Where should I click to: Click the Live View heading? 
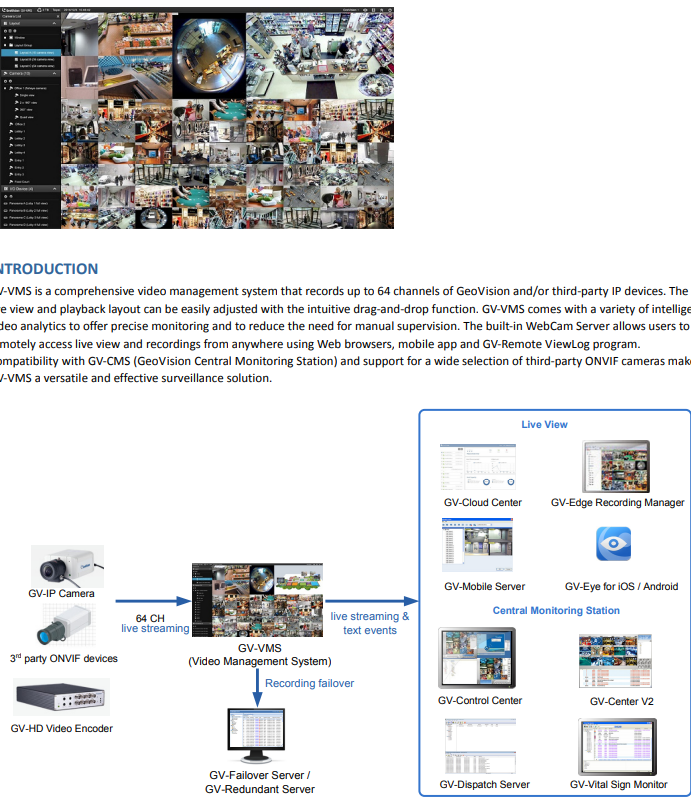[544, 424]
